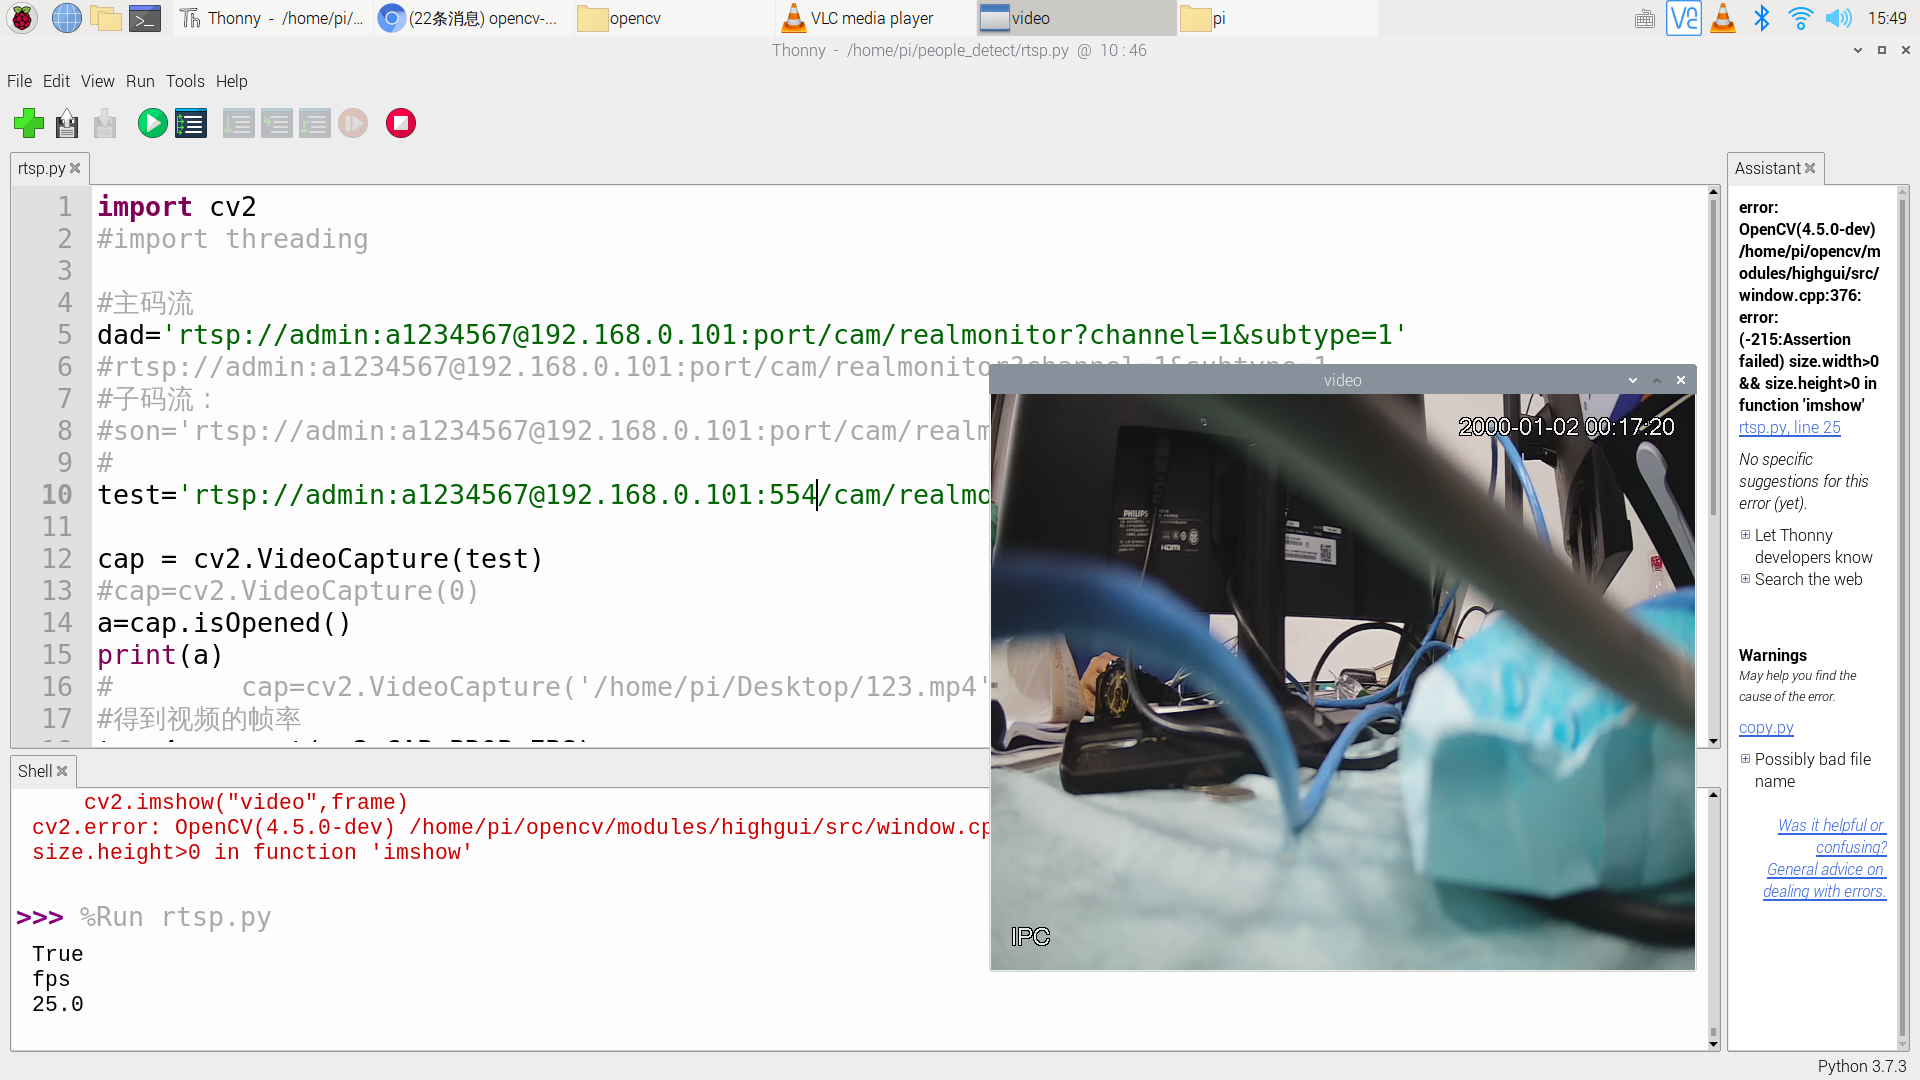This screenshot has height=1080, width=1920.
Task: Open the Tools menu
Action: (x=185, y=81)
